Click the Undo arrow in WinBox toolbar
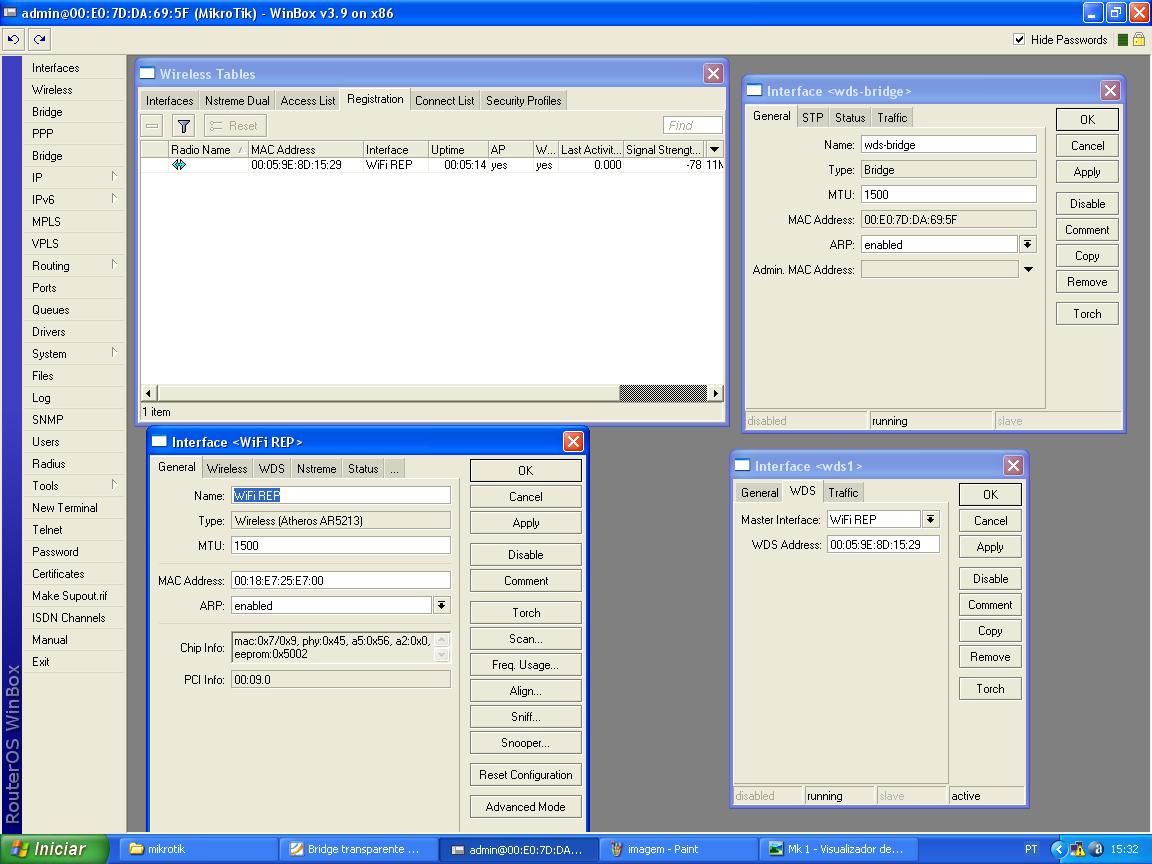The height and width of the screenshot is (864, 1152). coord(14,40)
